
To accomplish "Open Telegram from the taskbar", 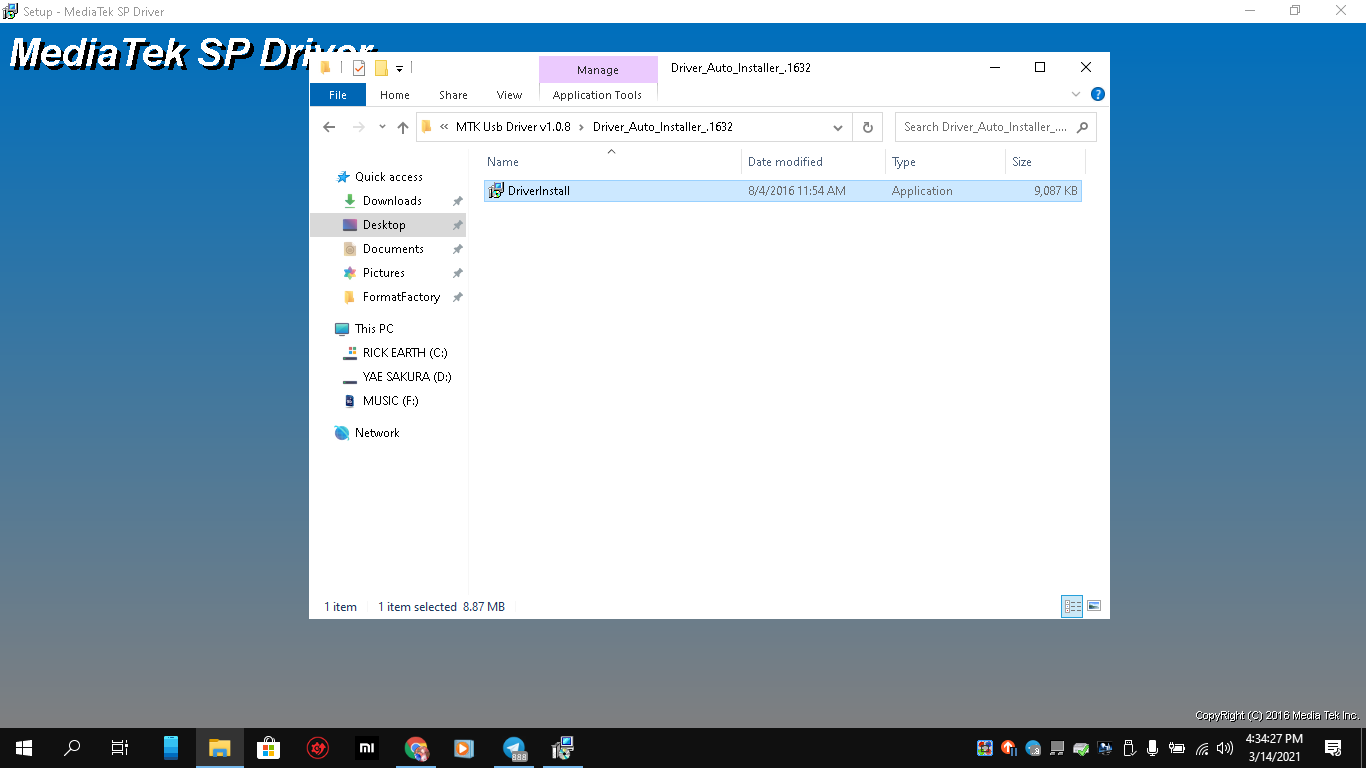I will pos(514,748).
